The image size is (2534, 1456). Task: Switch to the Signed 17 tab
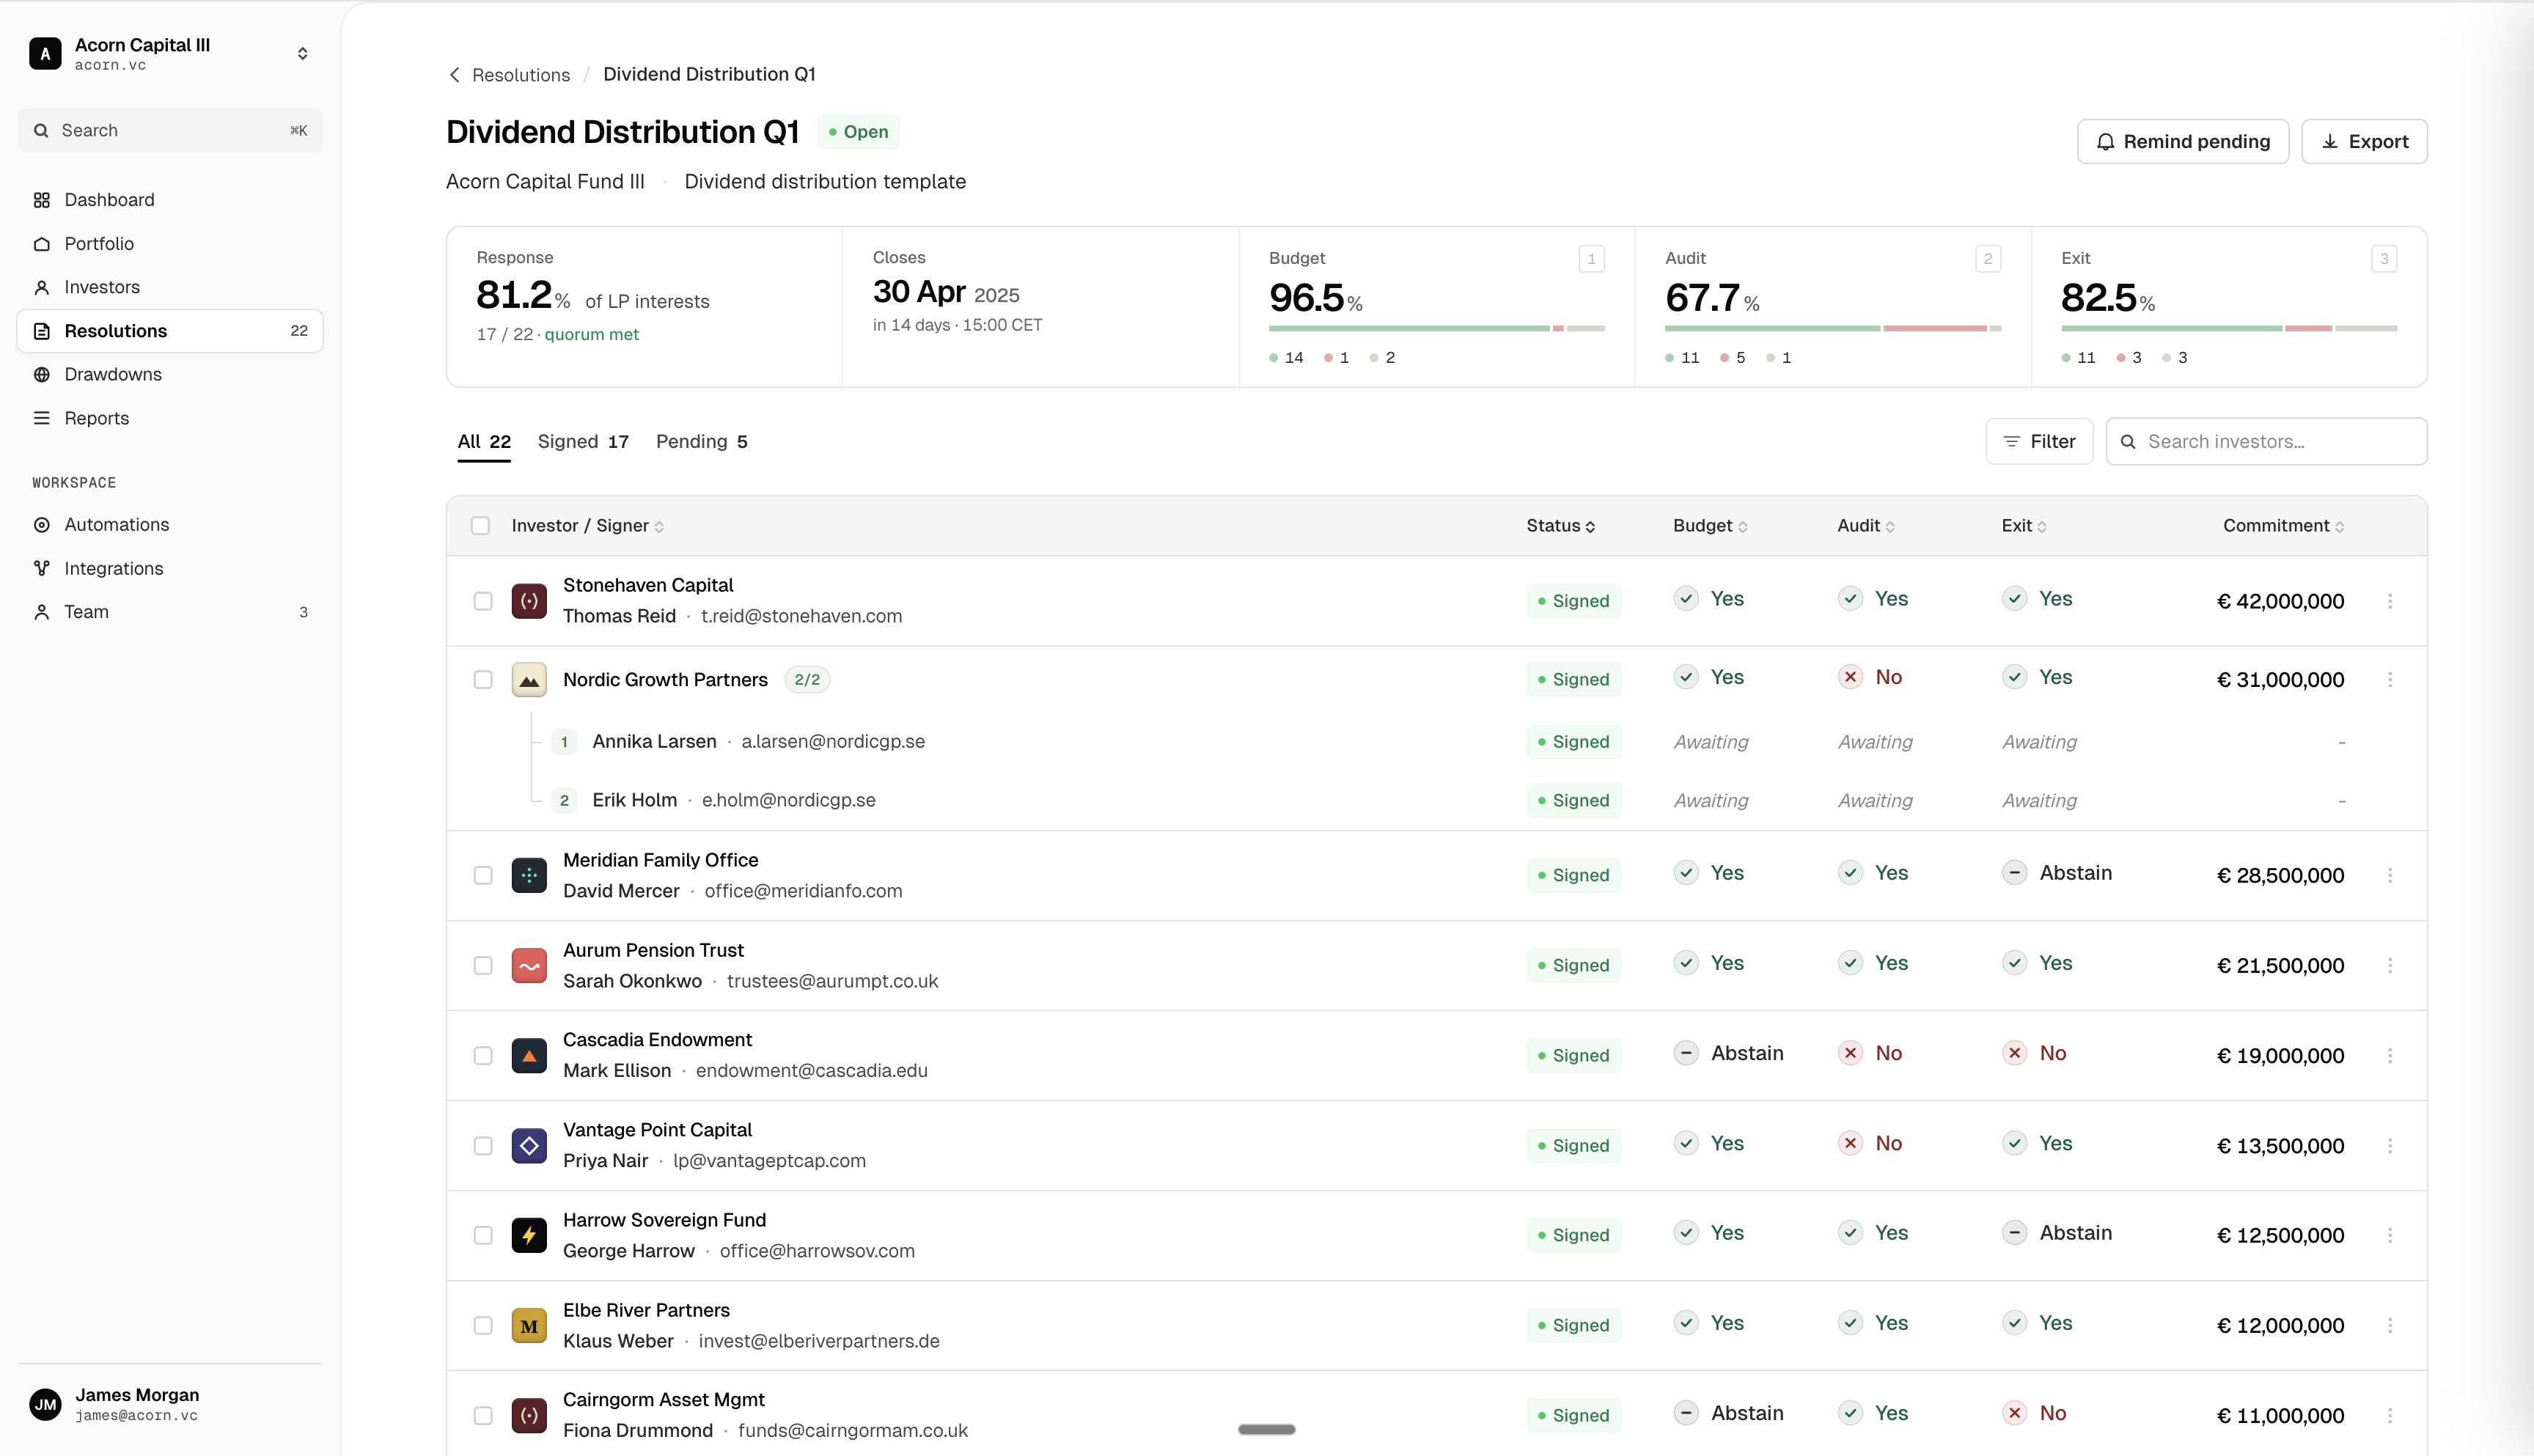583,442
